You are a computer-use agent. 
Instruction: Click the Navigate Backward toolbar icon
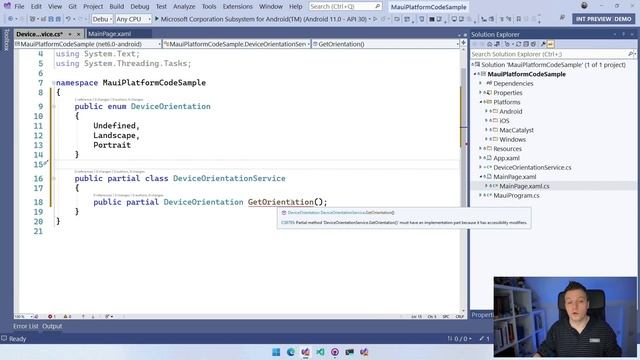pos(11,19)
